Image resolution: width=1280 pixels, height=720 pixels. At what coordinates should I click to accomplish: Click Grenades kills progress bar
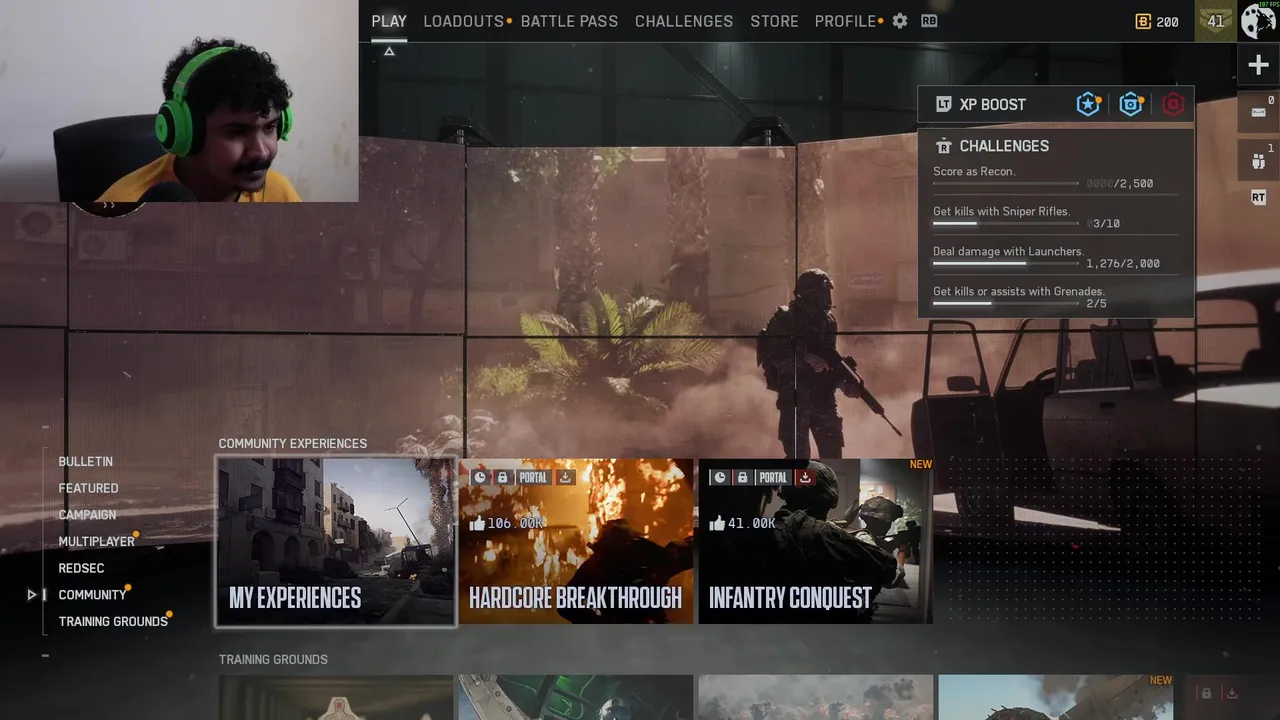coord(1006,304)
